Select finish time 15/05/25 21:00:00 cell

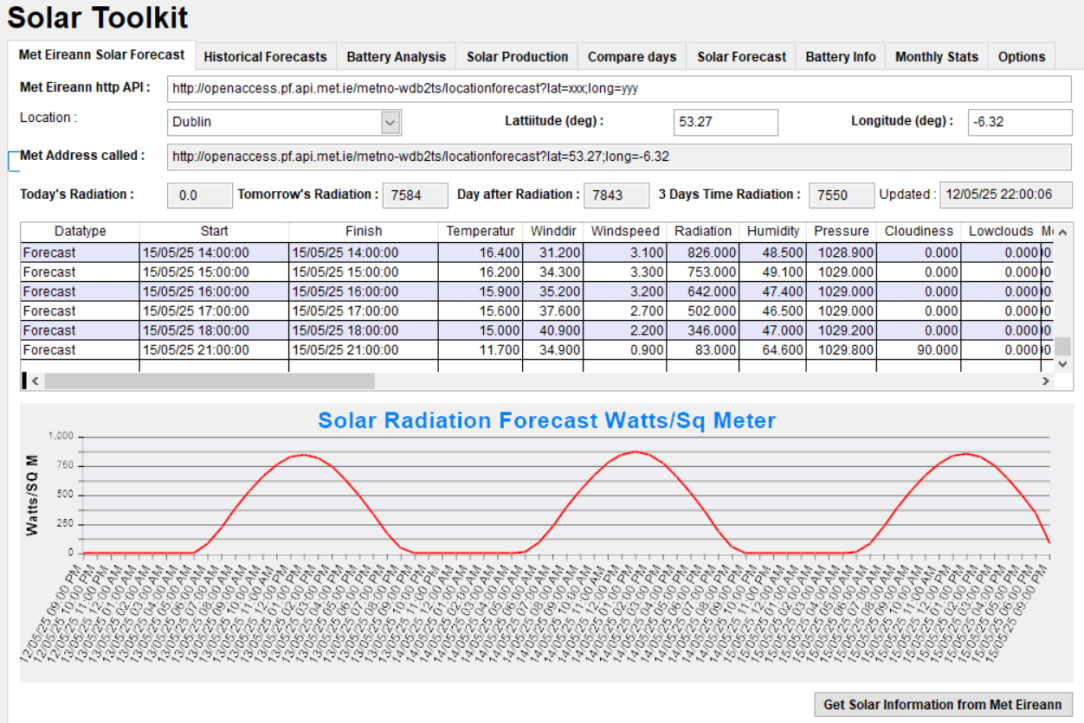364,350
